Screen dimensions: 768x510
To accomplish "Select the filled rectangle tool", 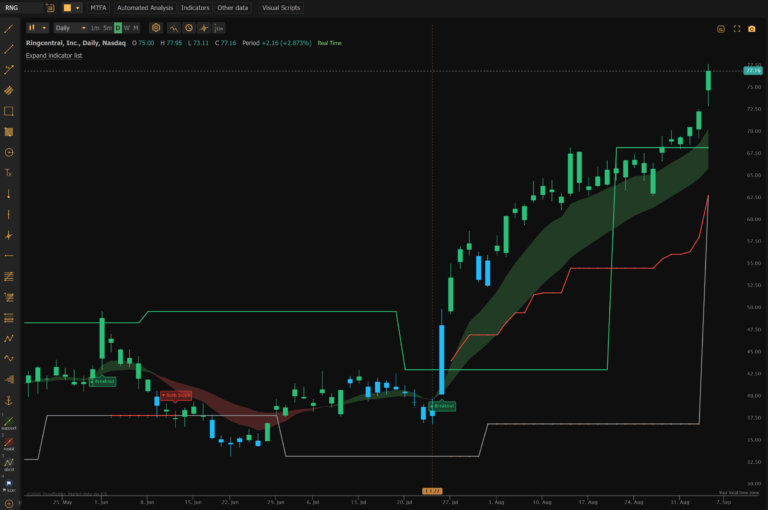I will coord(8,132).
